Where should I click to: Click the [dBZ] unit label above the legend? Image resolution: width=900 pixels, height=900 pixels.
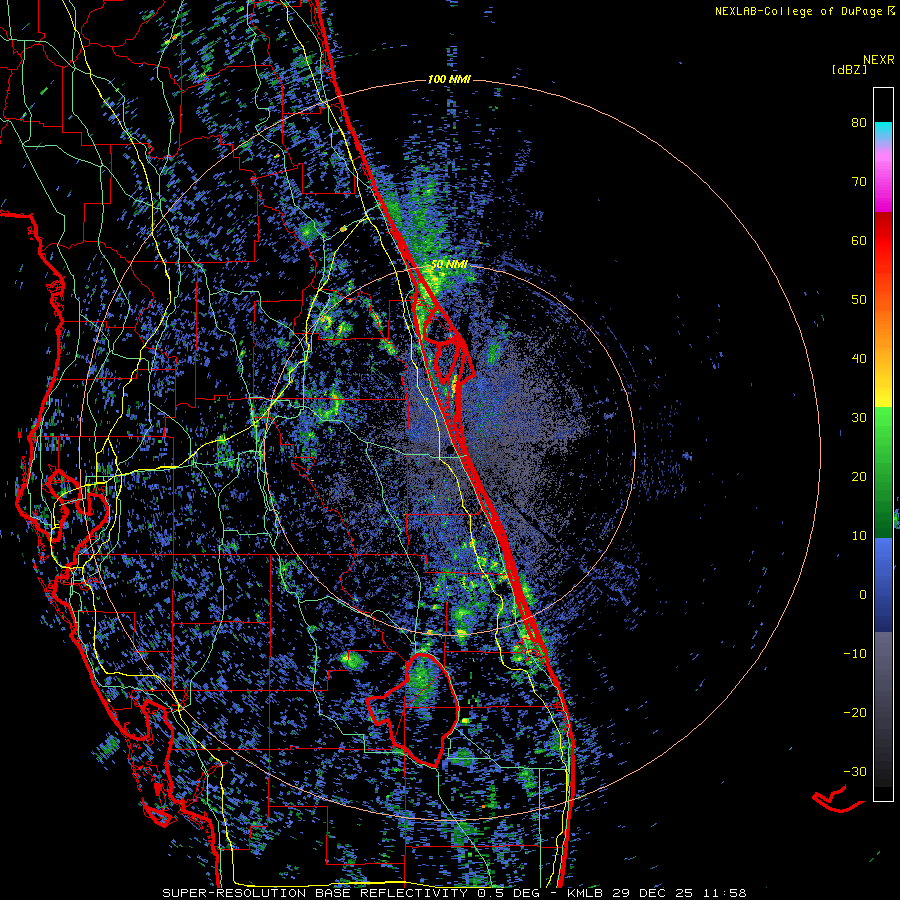point(849,69)
